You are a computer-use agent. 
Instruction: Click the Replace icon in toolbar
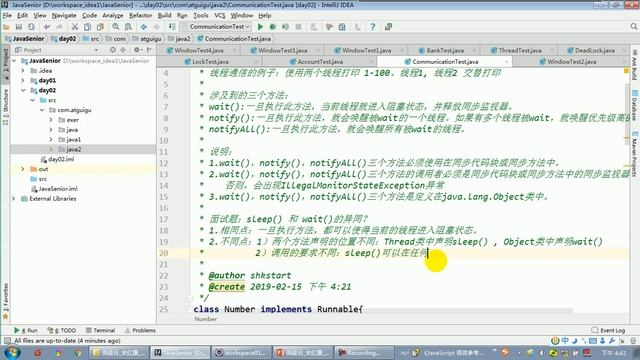click(x=128, y=27)
